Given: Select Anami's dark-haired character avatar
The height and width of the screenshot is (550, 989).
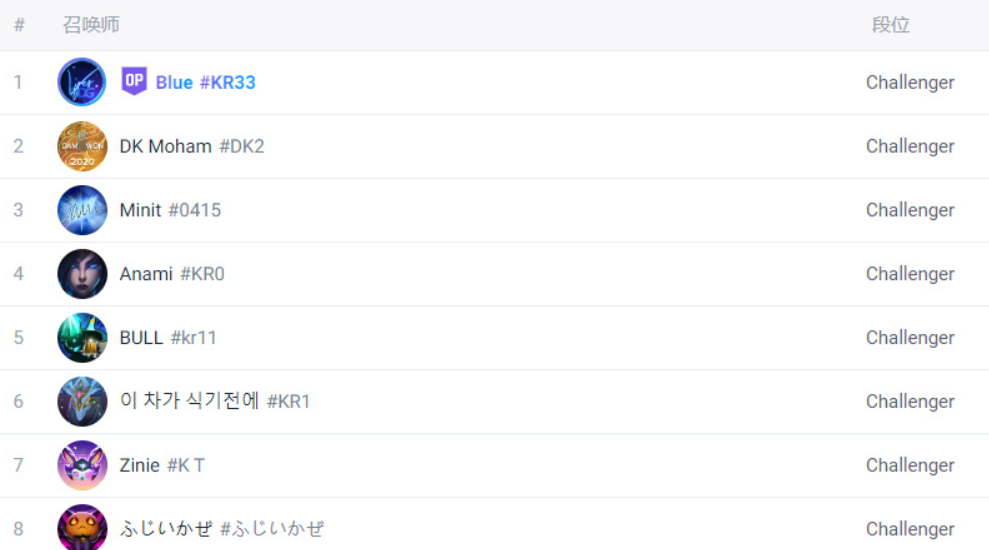Looking at the screenshot, I should click(x=82, y=273).
